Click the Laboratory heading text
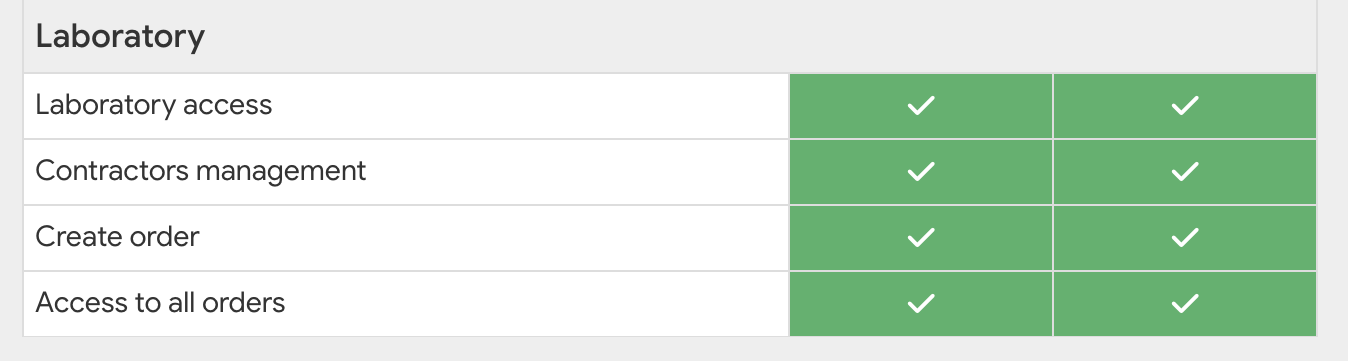Image resolution: width=1348 pixels, height=361 pixels. (120, 37)
